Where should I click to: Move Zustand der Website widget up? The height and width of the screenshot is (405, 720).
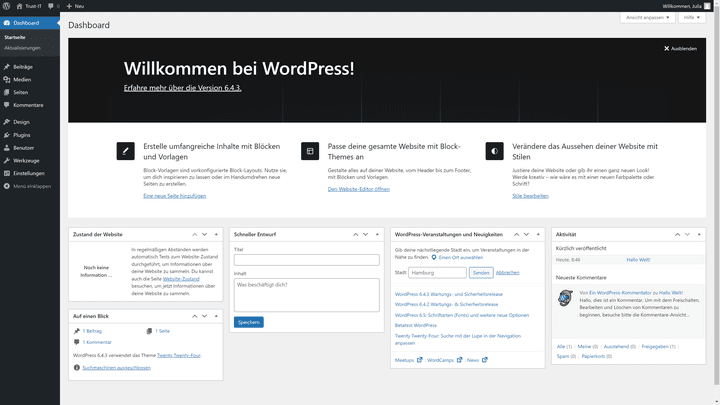pos(195,235)
